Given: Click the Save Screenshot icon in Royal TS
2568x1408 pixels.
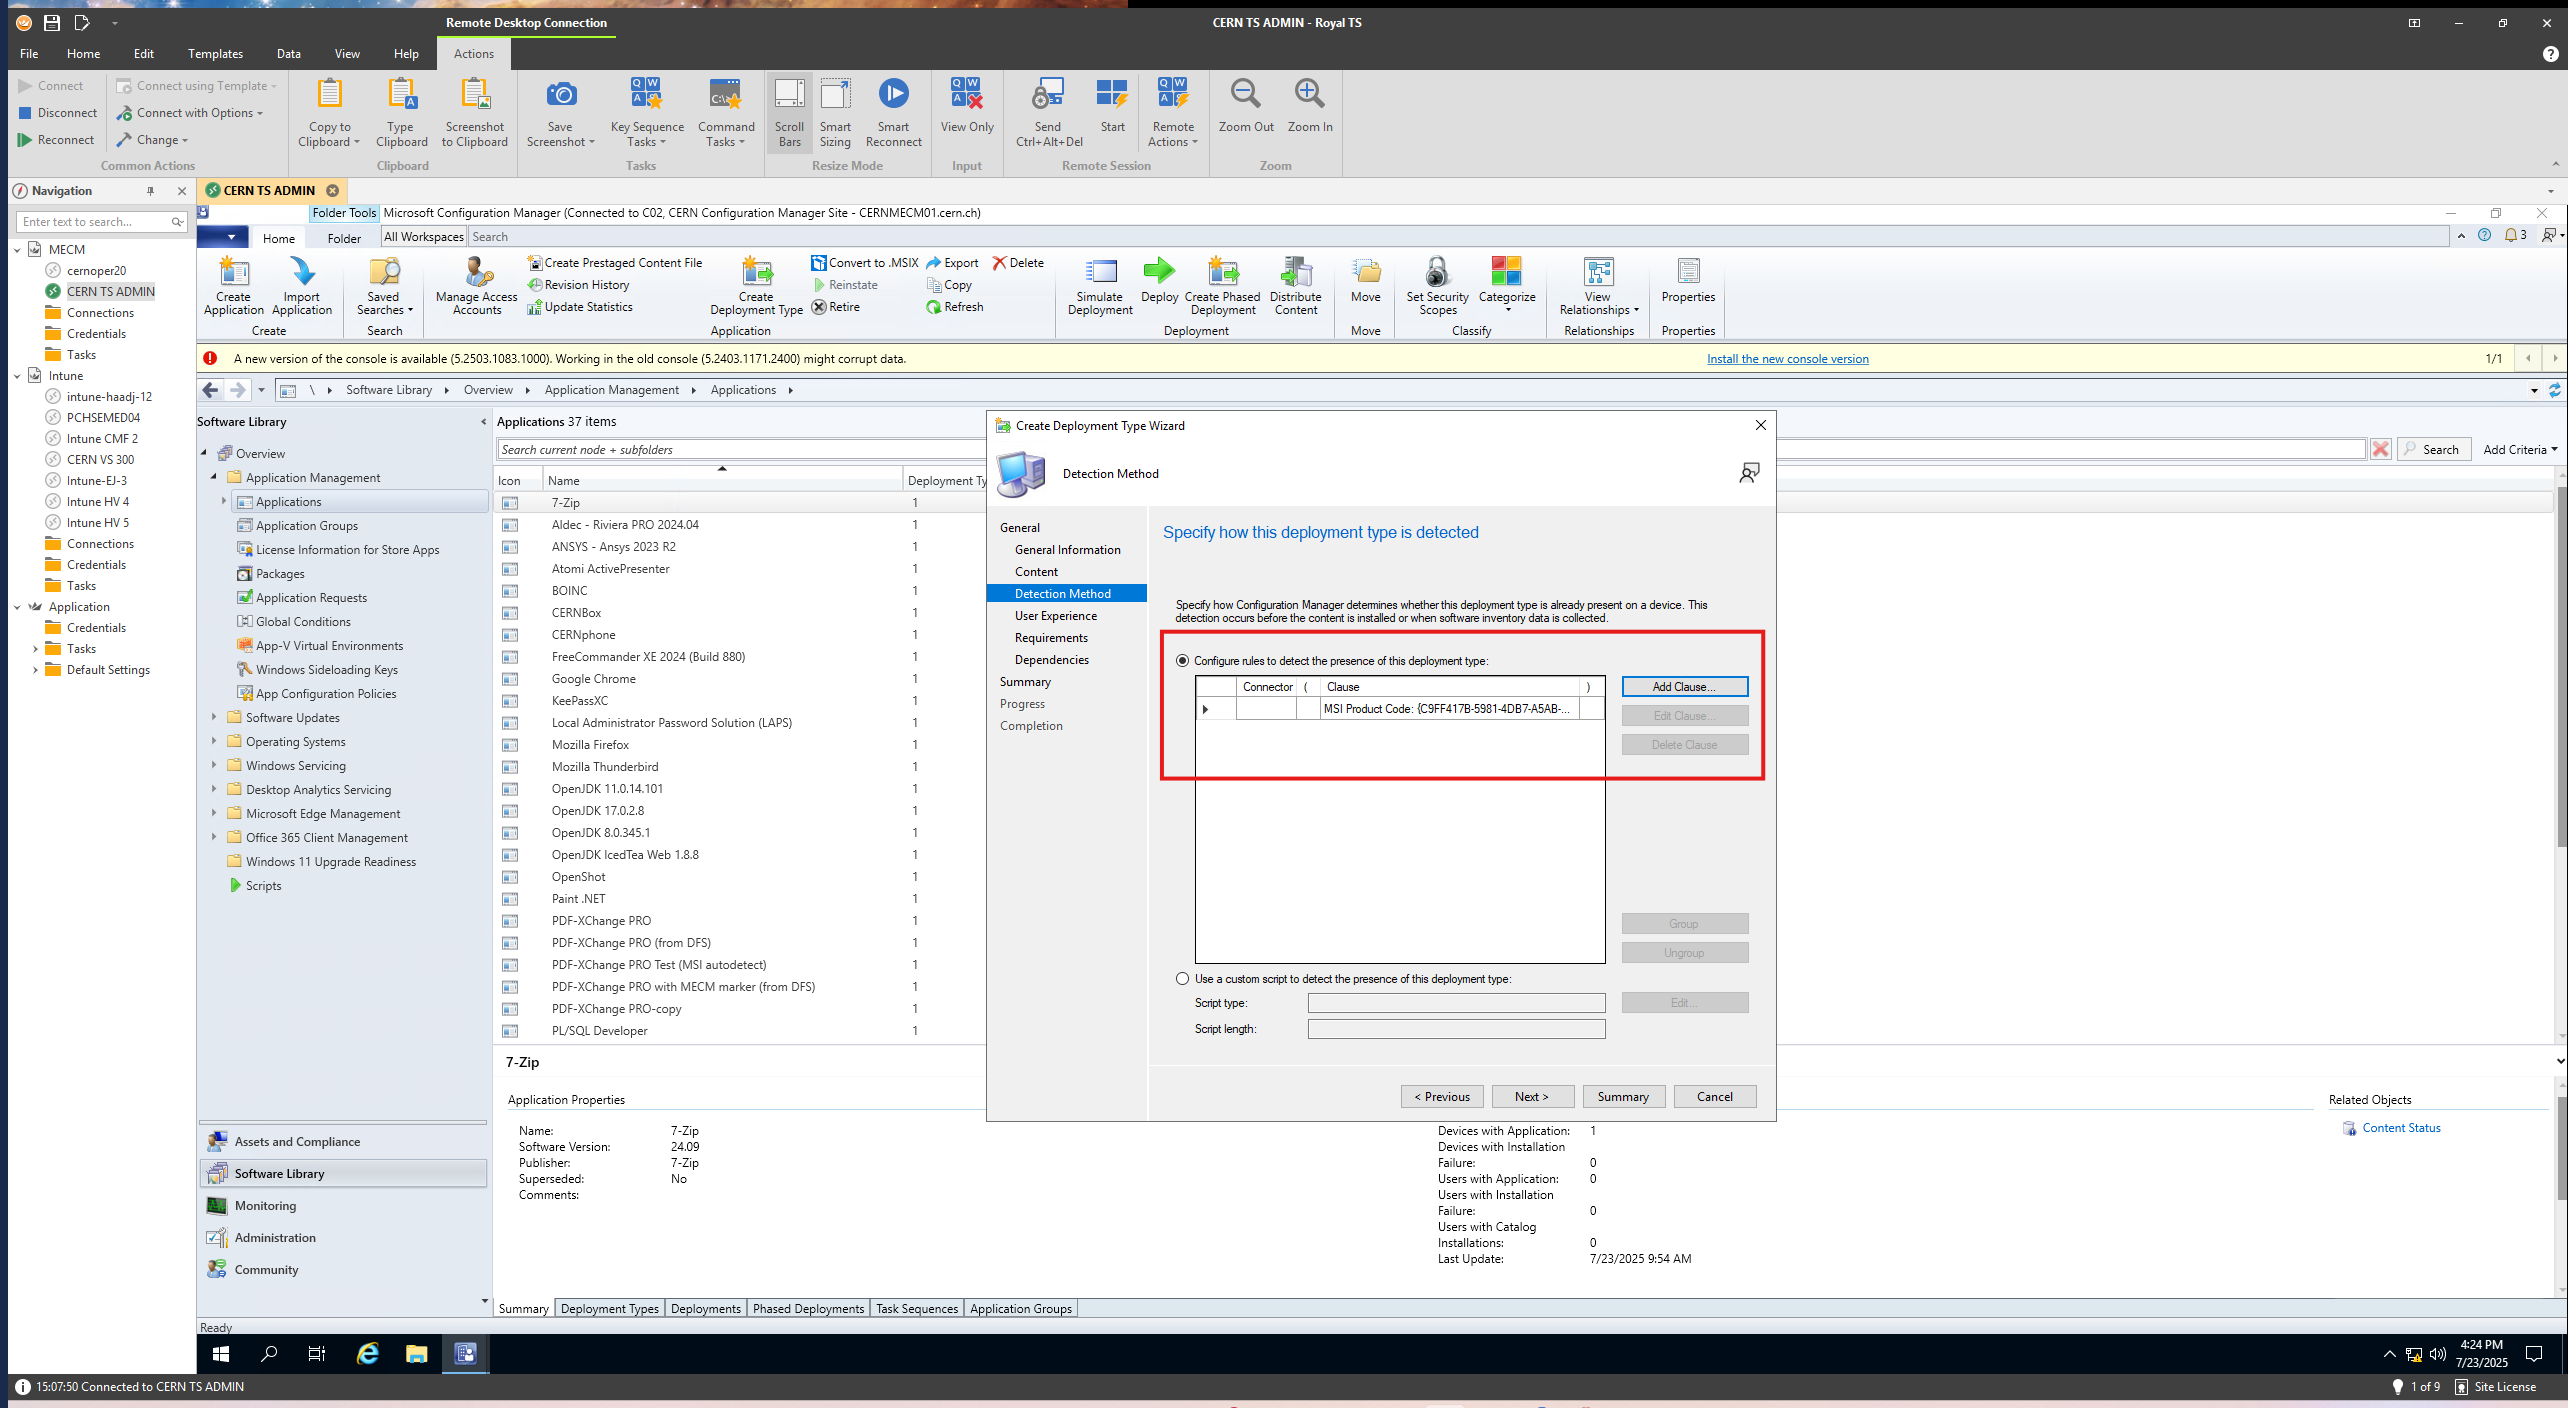Looking at the screenshot, I should 560,96.
